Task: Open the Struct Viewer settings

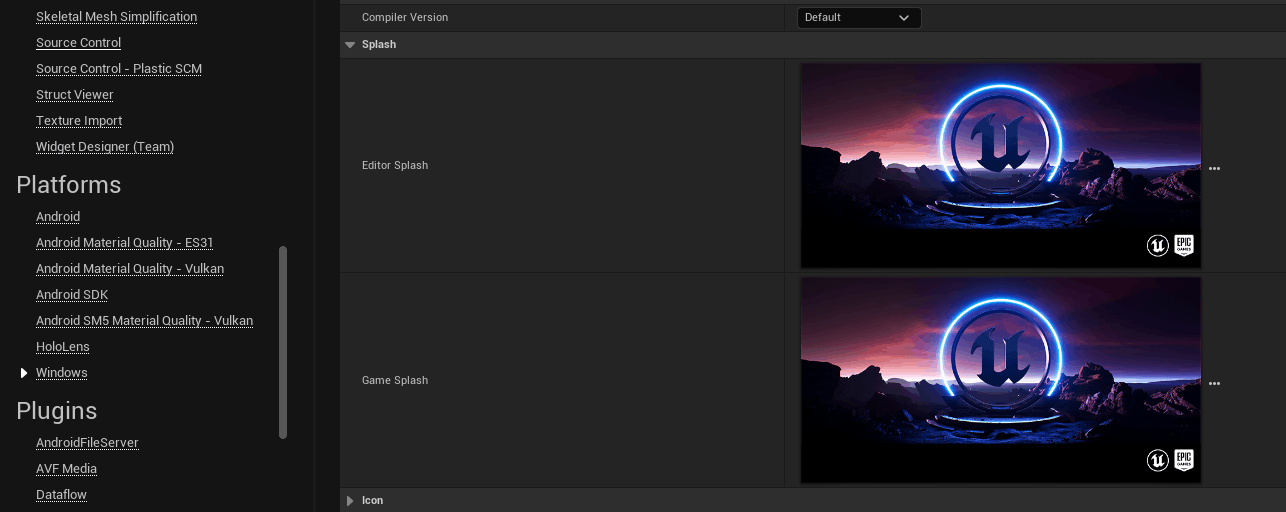Action: click(x=75, y=95)
